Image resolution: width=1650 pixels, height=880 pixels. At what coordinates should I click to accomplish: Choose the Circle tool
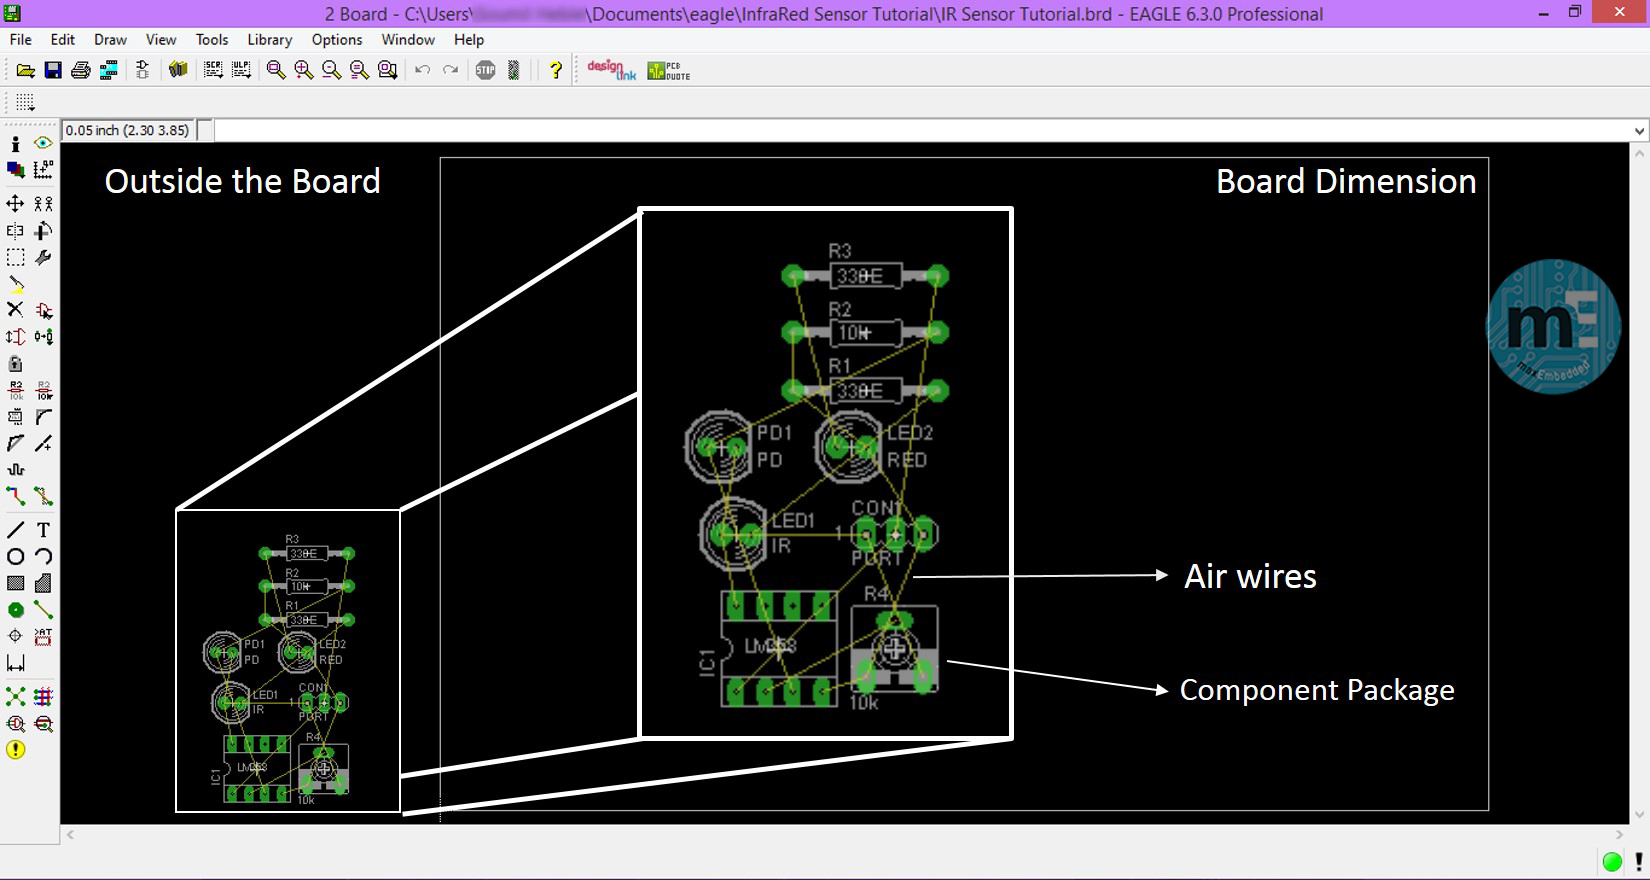15,557
